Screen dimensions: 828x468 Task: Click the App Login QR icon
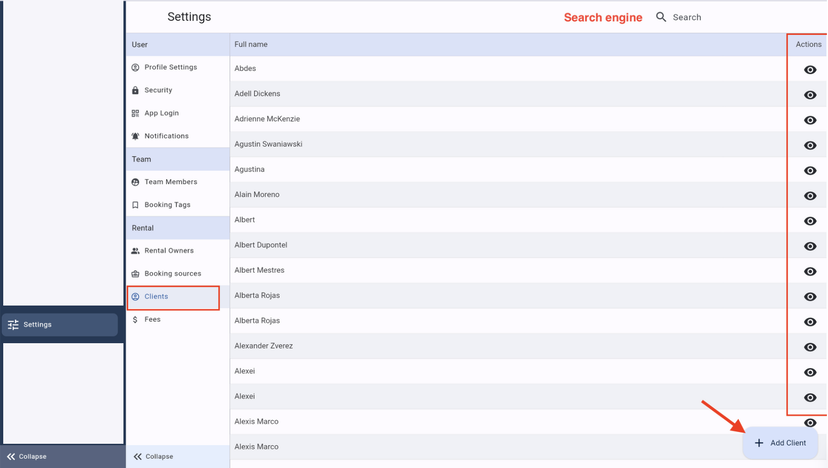pyautogui.click(x=135, y=113)
